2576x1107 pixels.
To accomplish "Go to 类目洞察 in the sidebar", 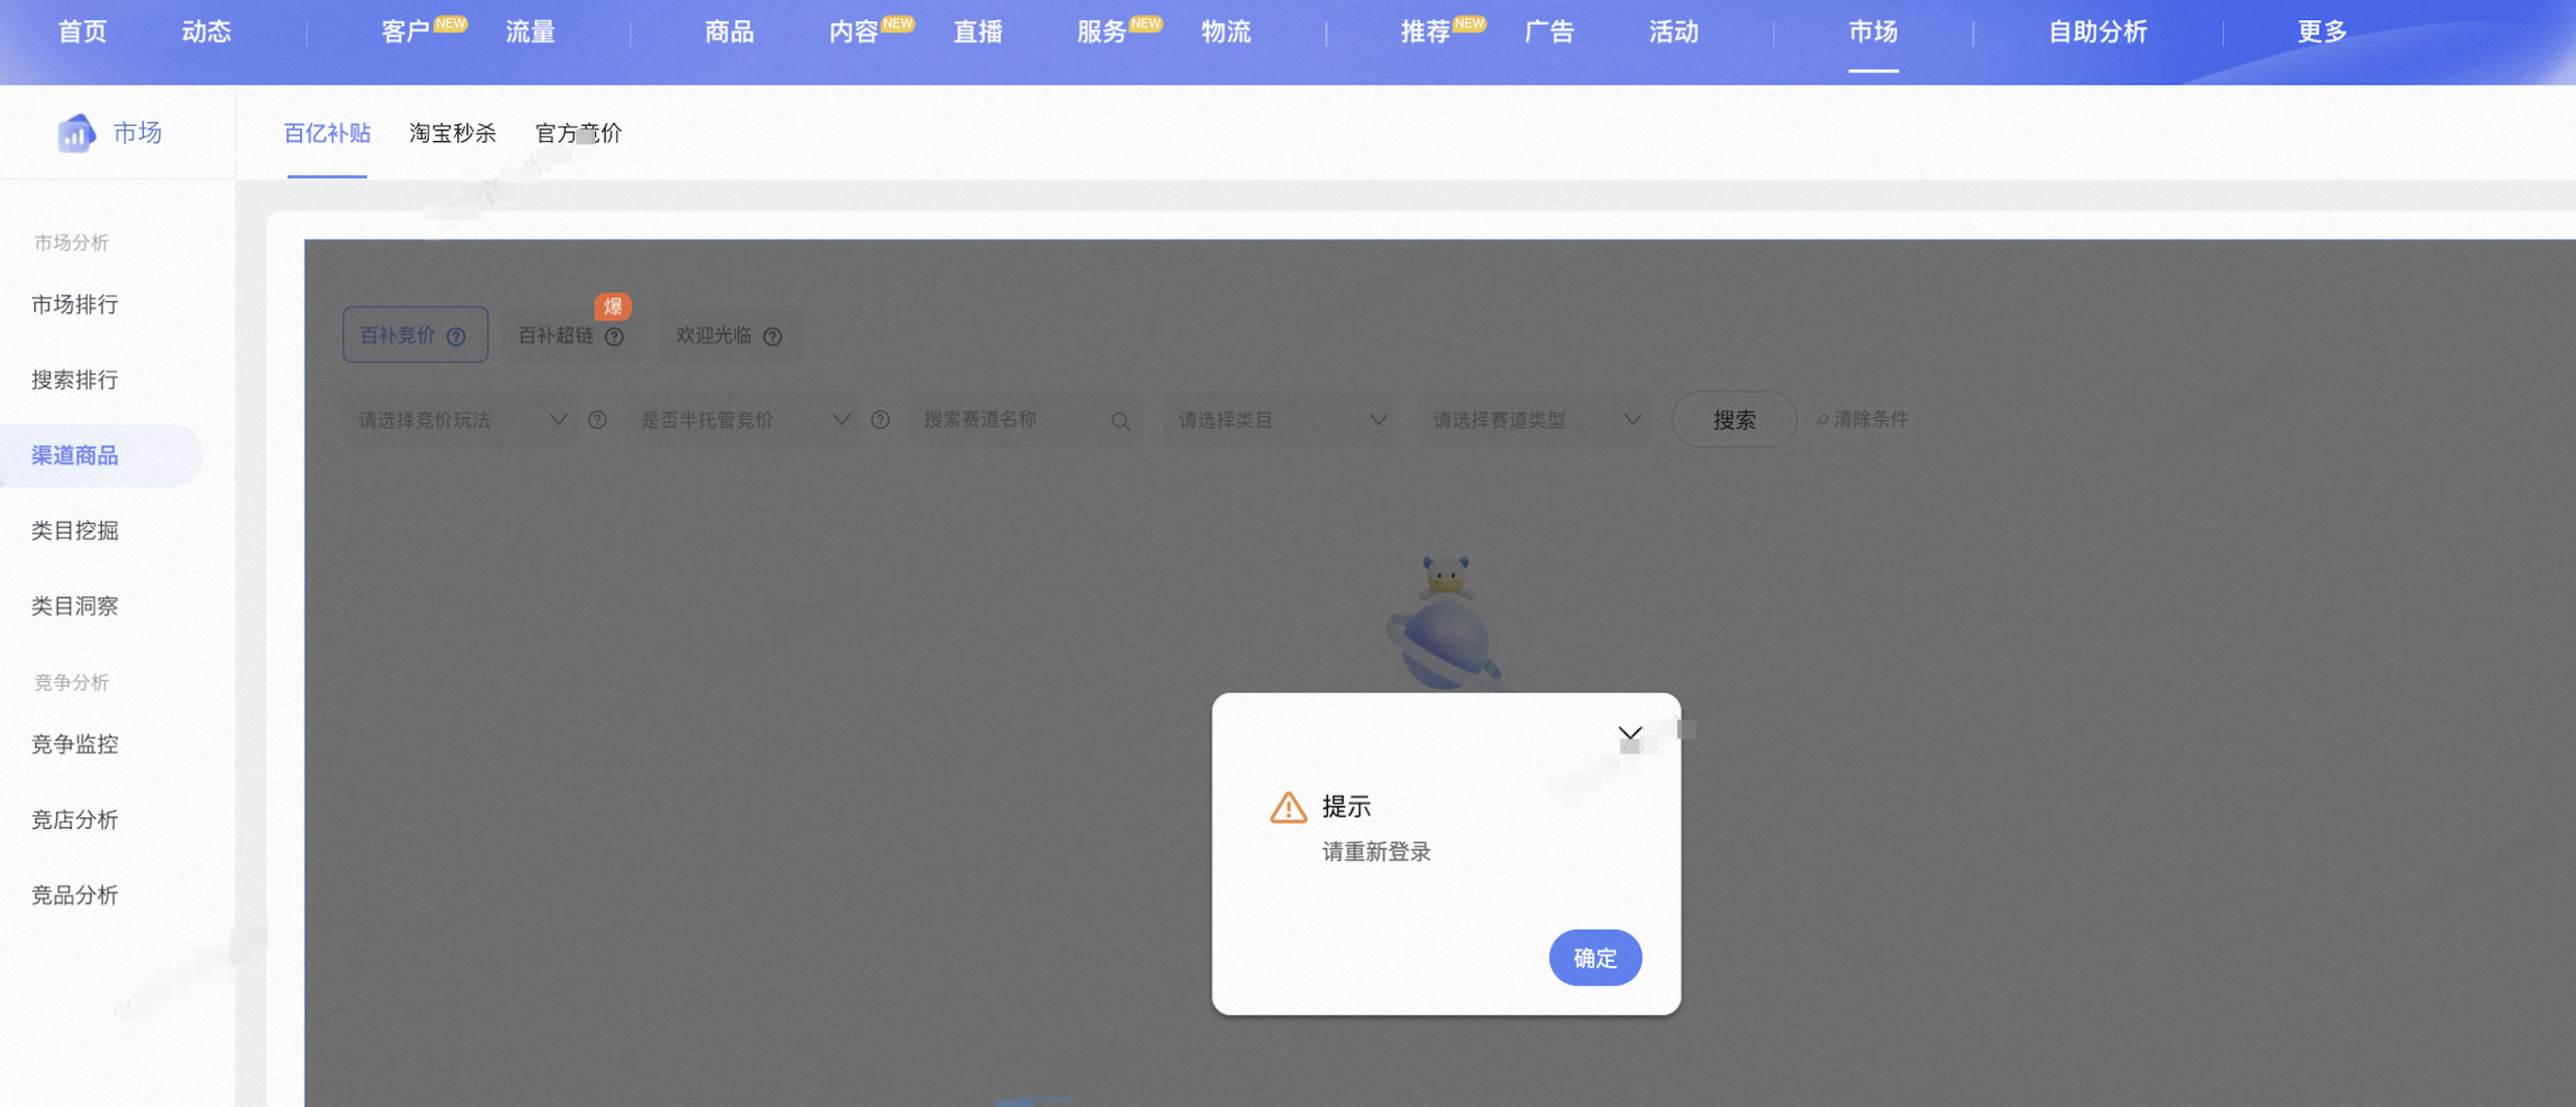I will click(x=75, y=606).
